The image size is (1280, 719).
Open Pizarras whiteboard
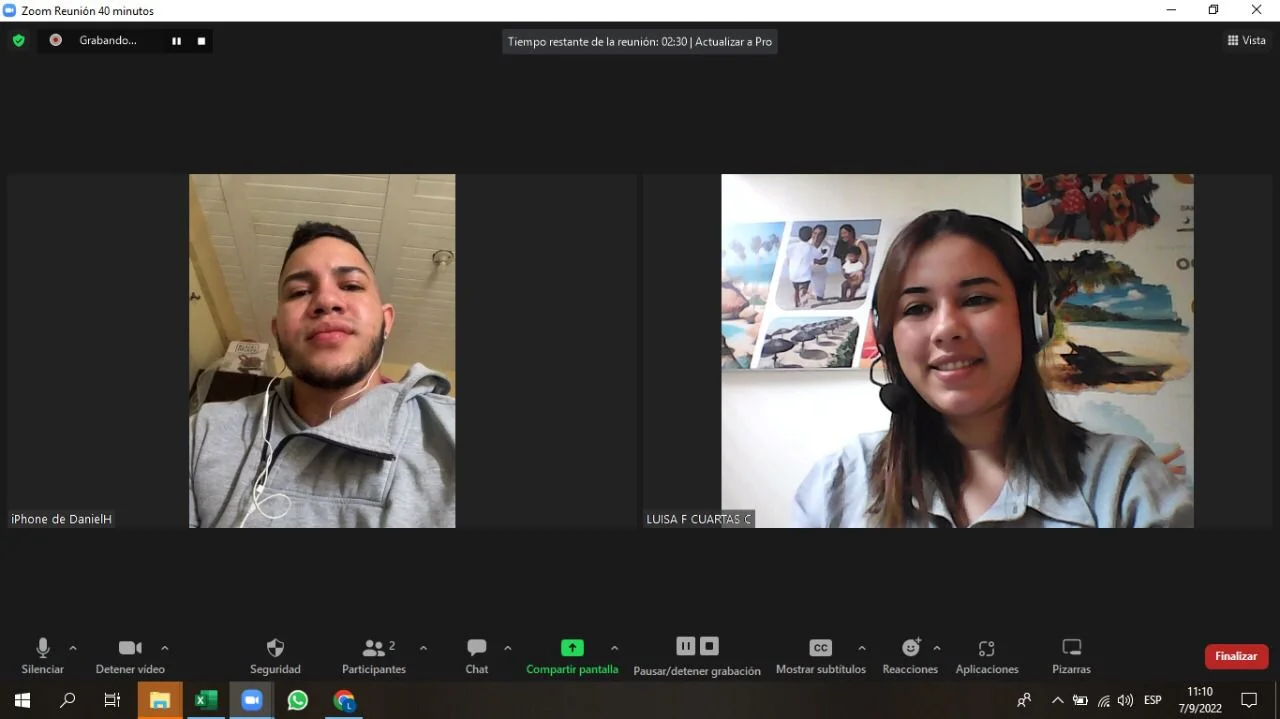[1071, 655]
